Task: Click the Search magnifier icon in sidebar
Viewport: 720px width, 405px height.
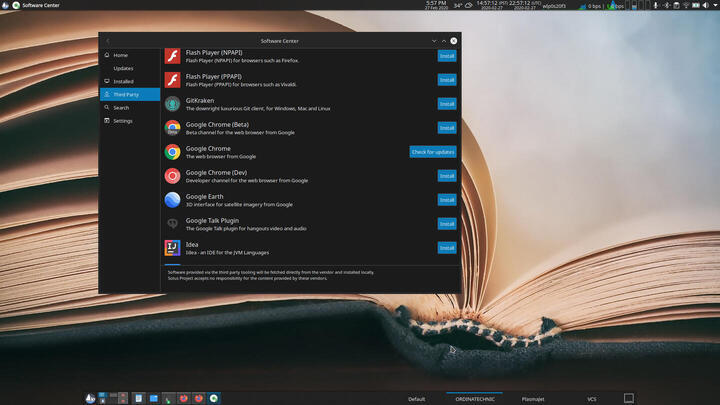Action: tap(107, 107)
